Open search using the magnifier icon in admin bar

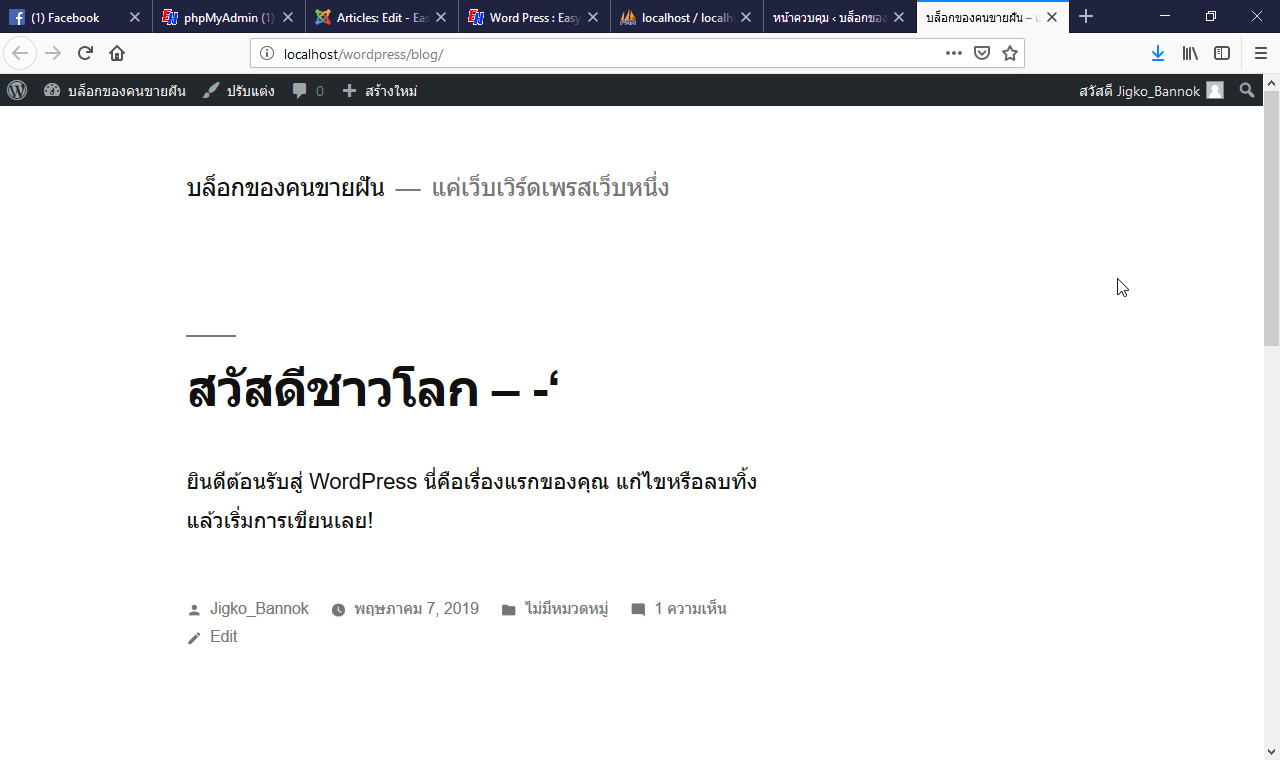point(1246,90)
